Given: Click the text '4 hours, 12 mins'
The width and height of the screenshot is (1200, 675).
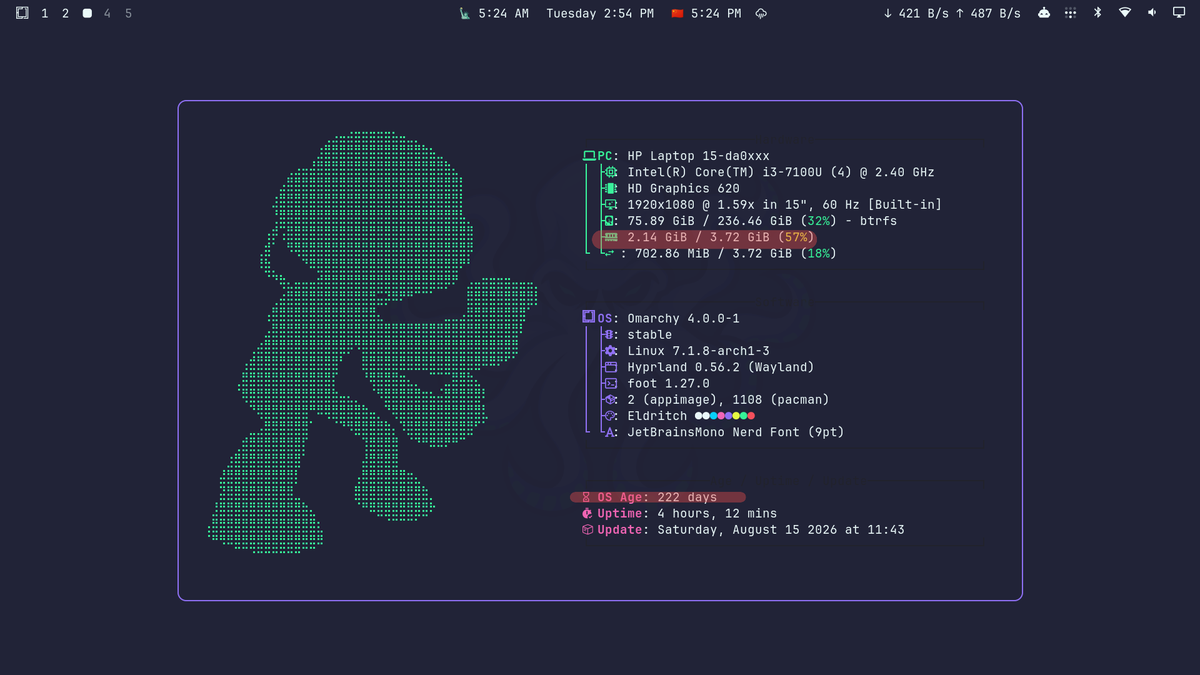Looking at the screenshot, I should 717,513.
